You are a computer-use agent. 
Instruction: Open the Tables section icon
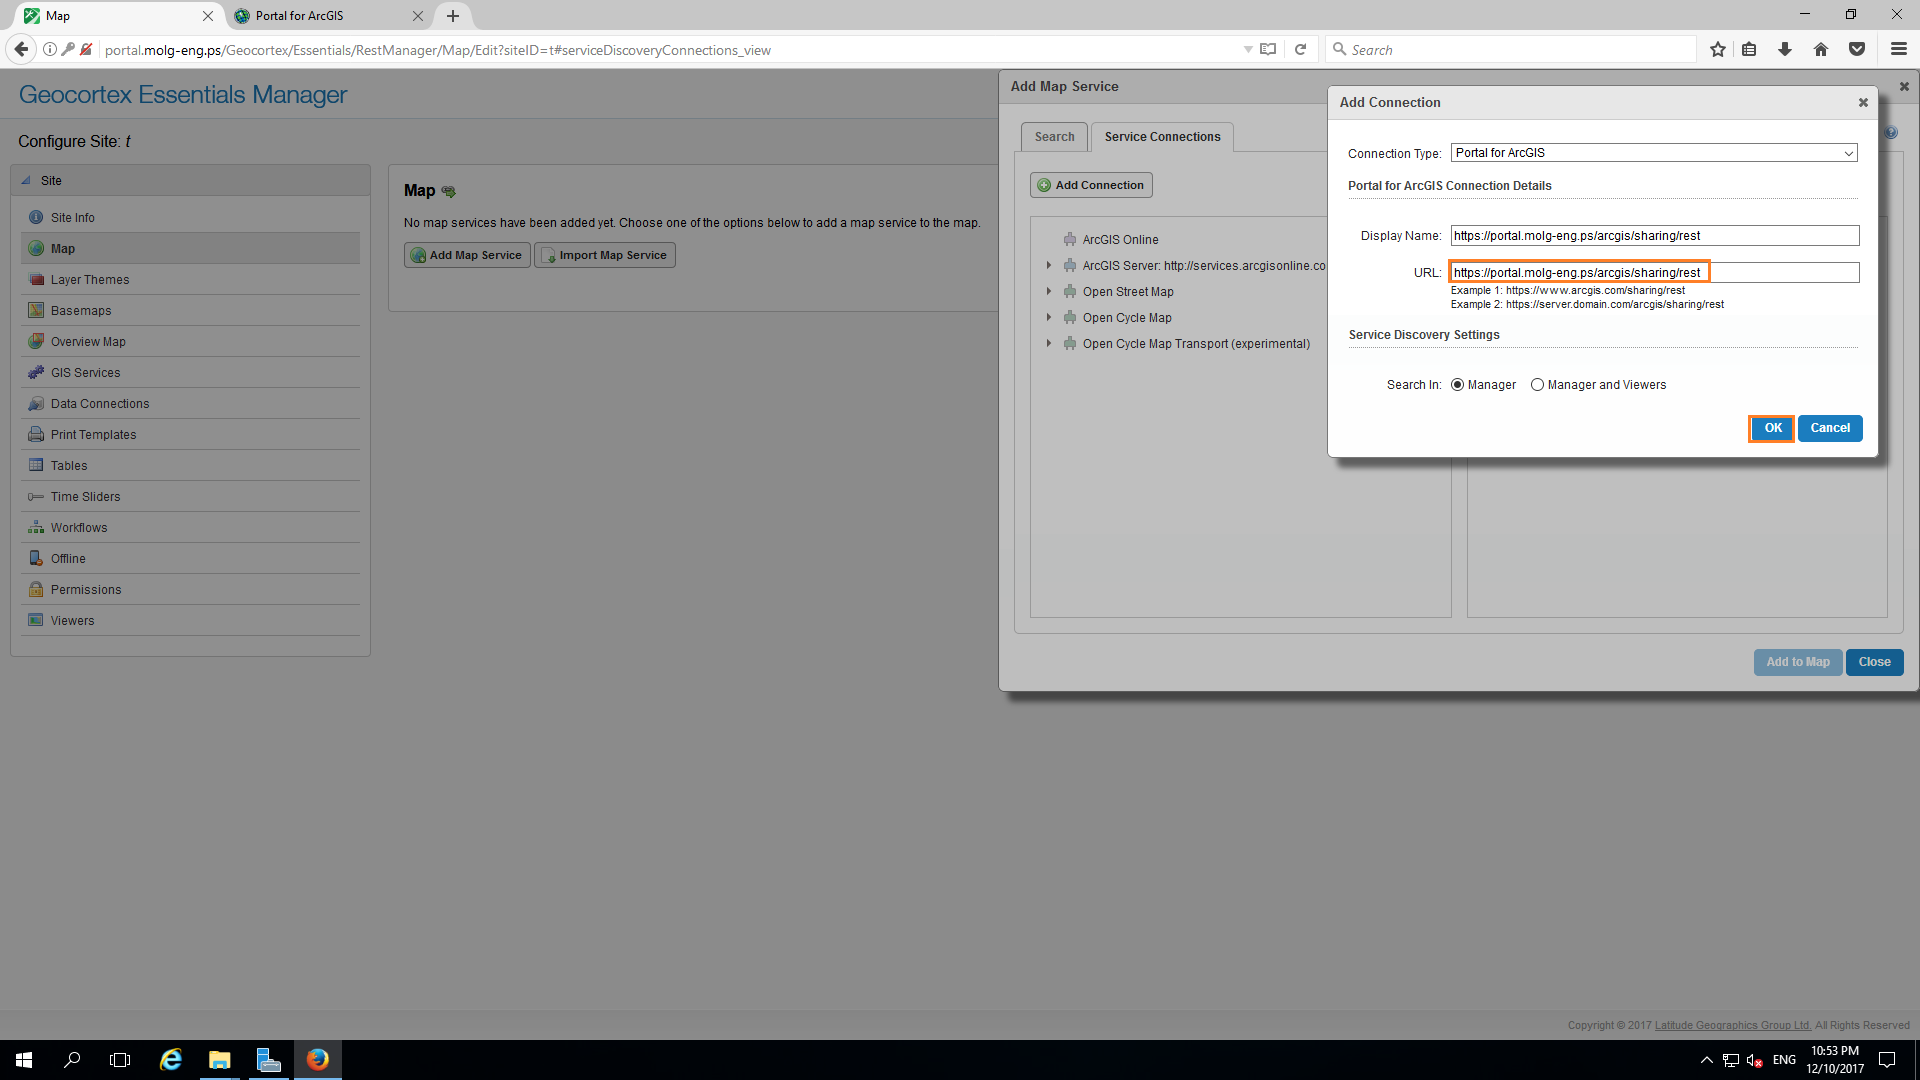36,466
